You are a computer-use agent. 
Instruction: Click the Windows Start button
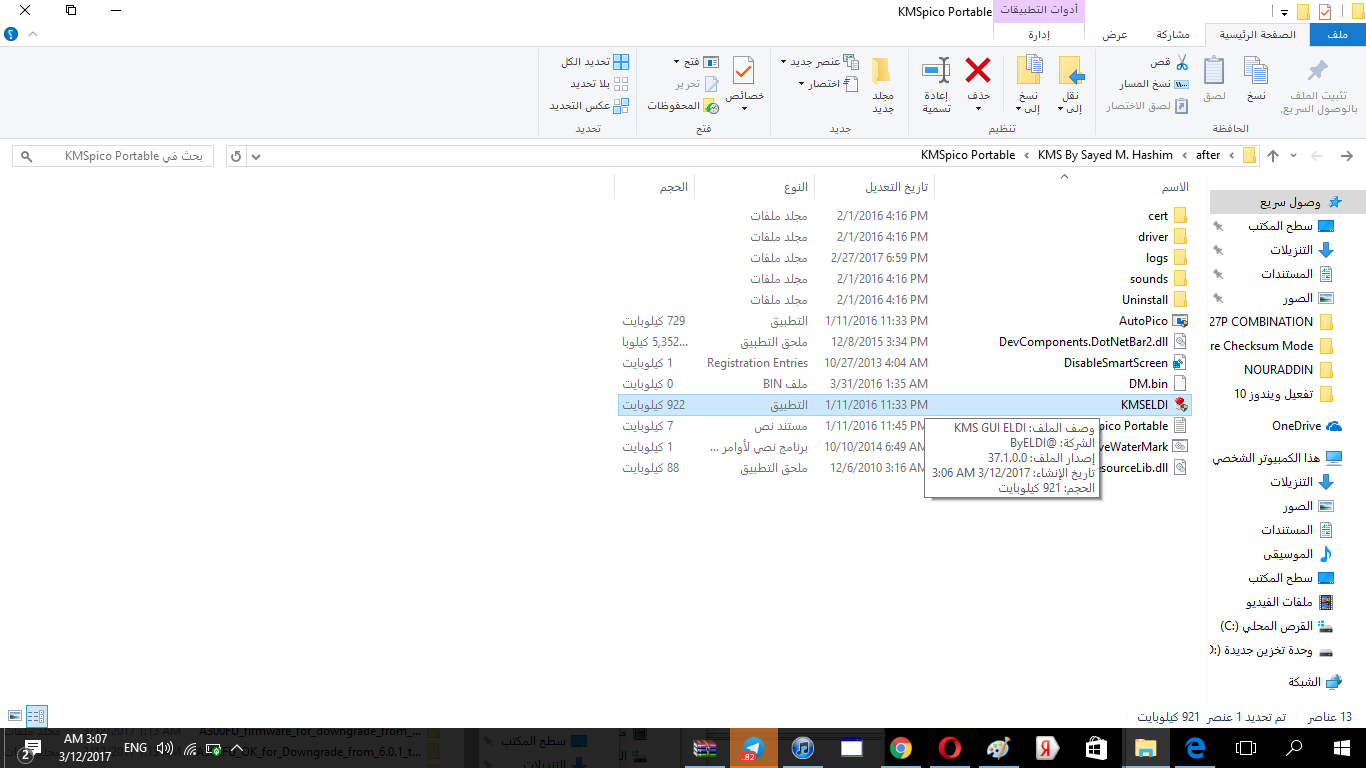[x=1343, y=748]
